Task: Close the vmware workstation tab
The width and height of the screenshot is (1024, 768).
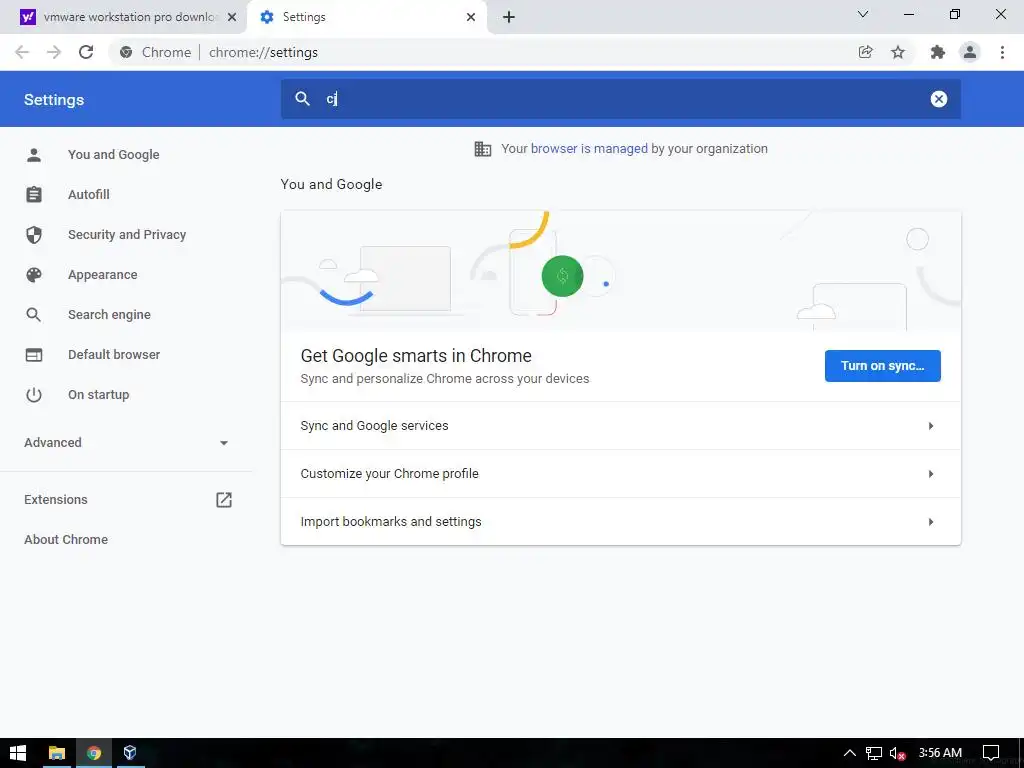Action: [232, 17]
